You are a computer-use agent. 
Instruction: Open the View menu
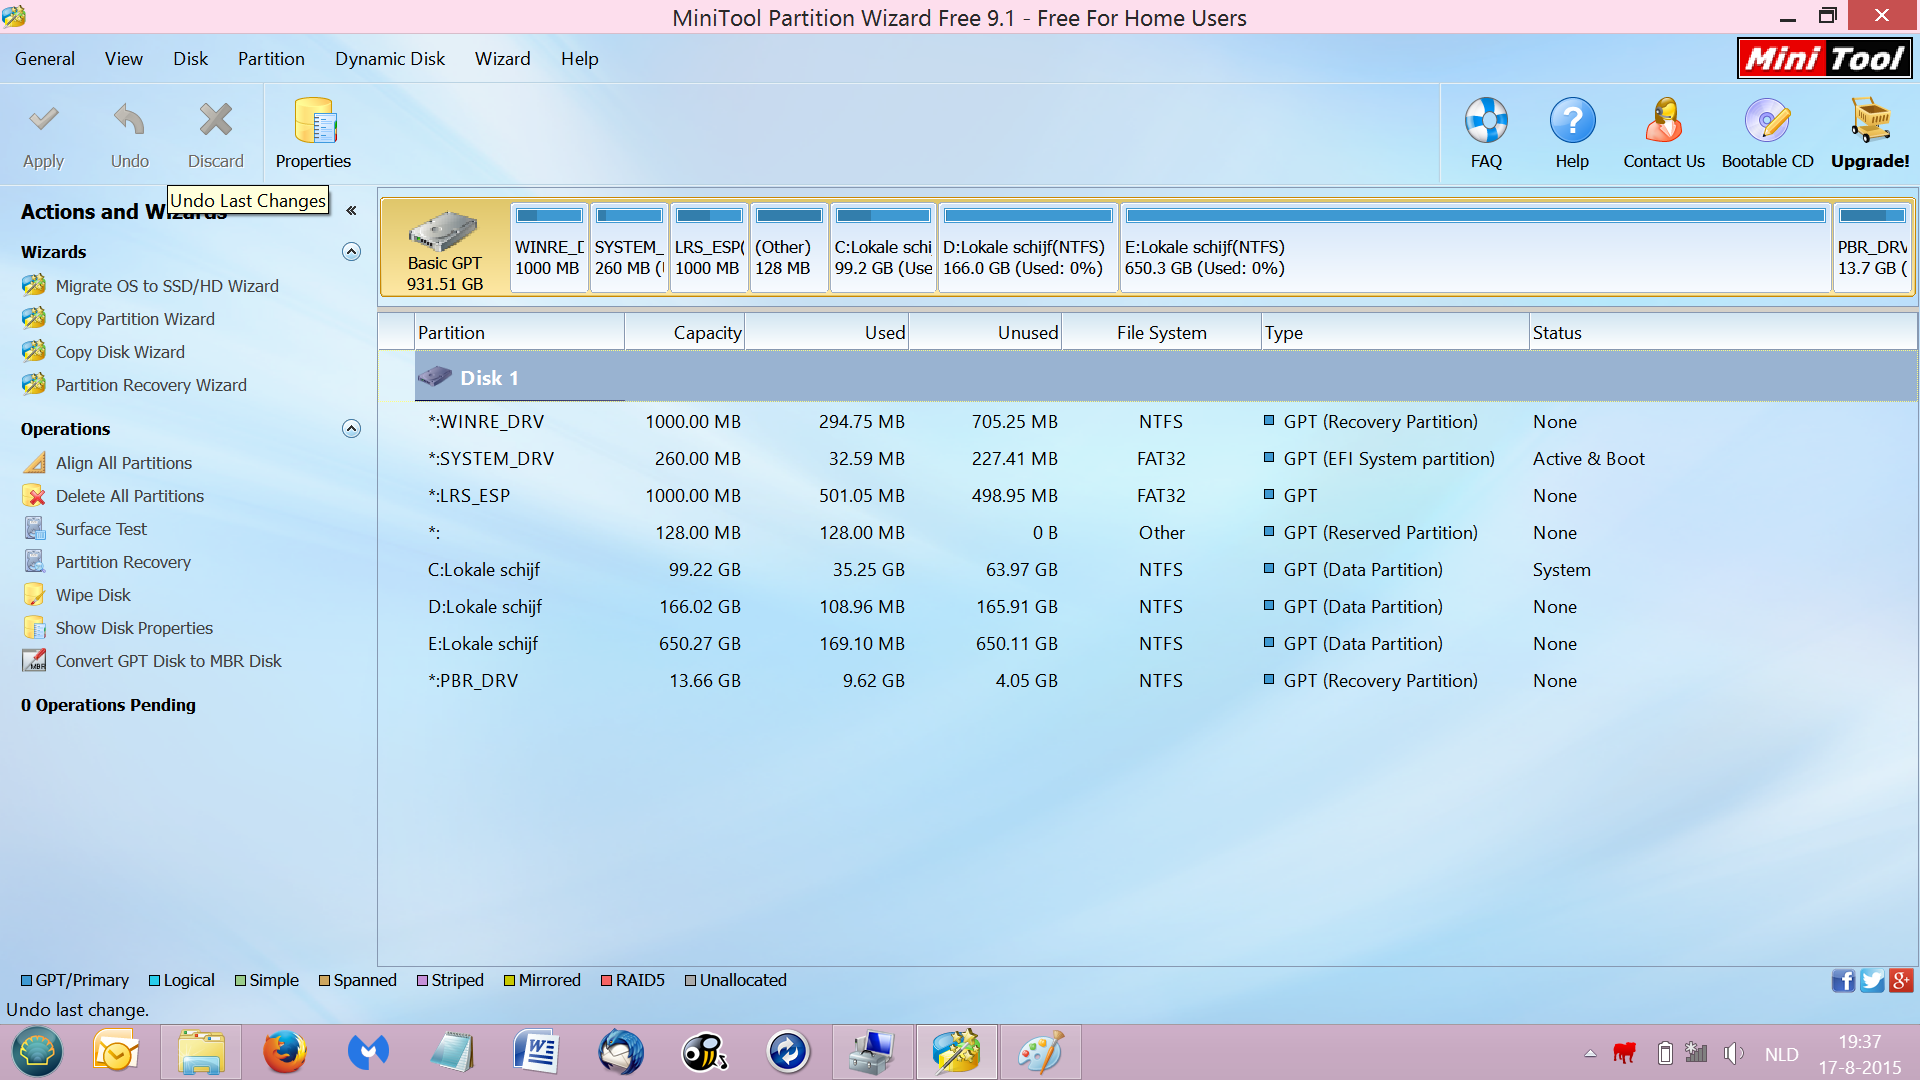[x=124, y=59]
